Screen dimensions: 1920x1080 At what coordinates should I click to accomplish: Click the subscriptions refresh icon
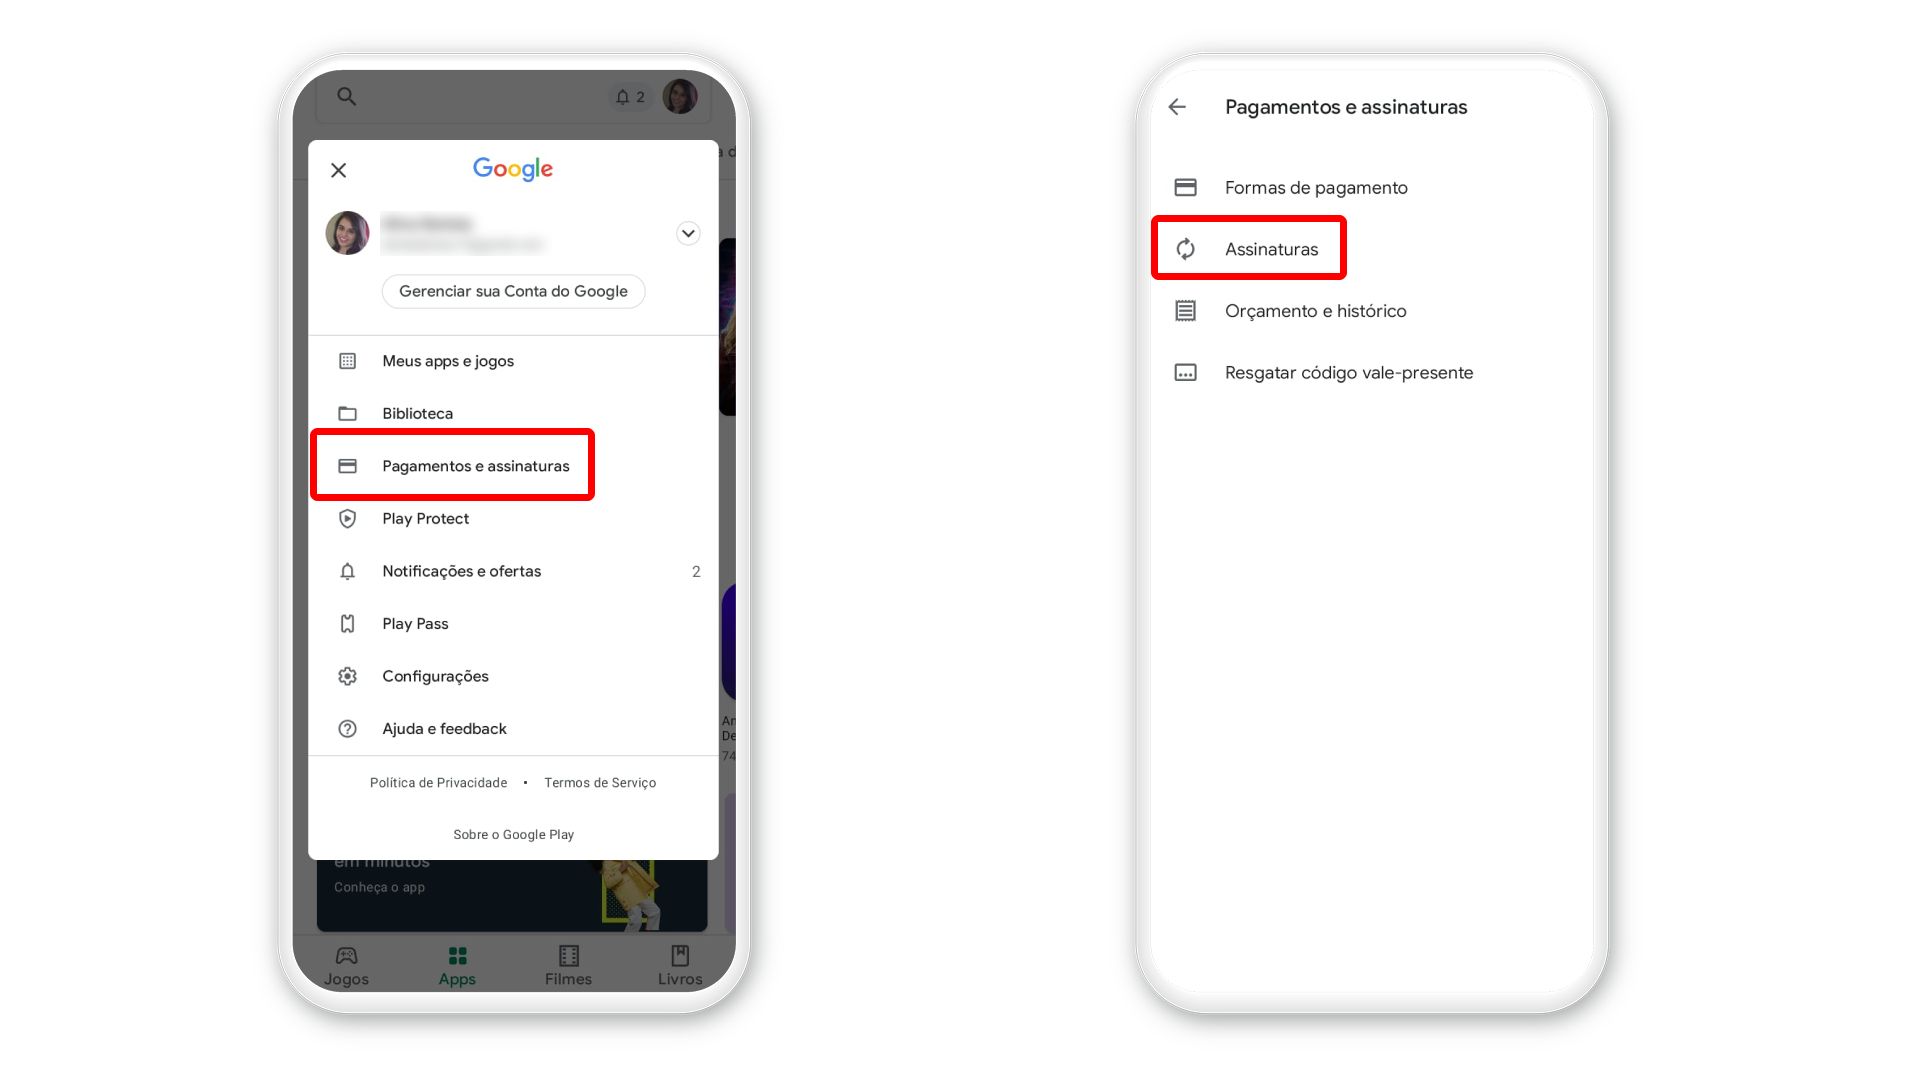point(1184,248)
